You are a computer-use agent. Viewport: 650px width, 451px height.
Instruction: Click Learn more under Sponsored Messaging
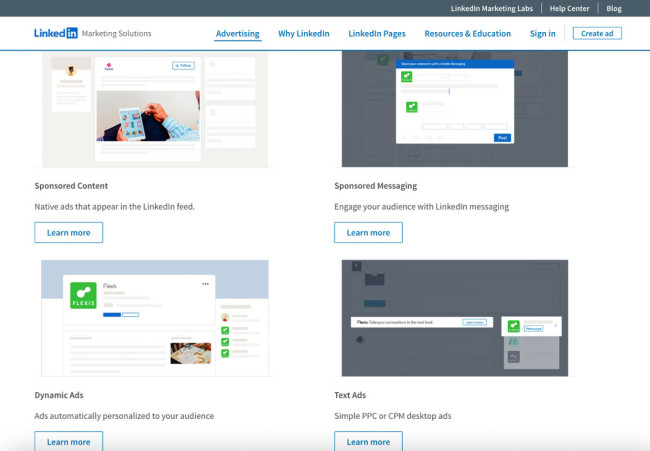point(368,232)
